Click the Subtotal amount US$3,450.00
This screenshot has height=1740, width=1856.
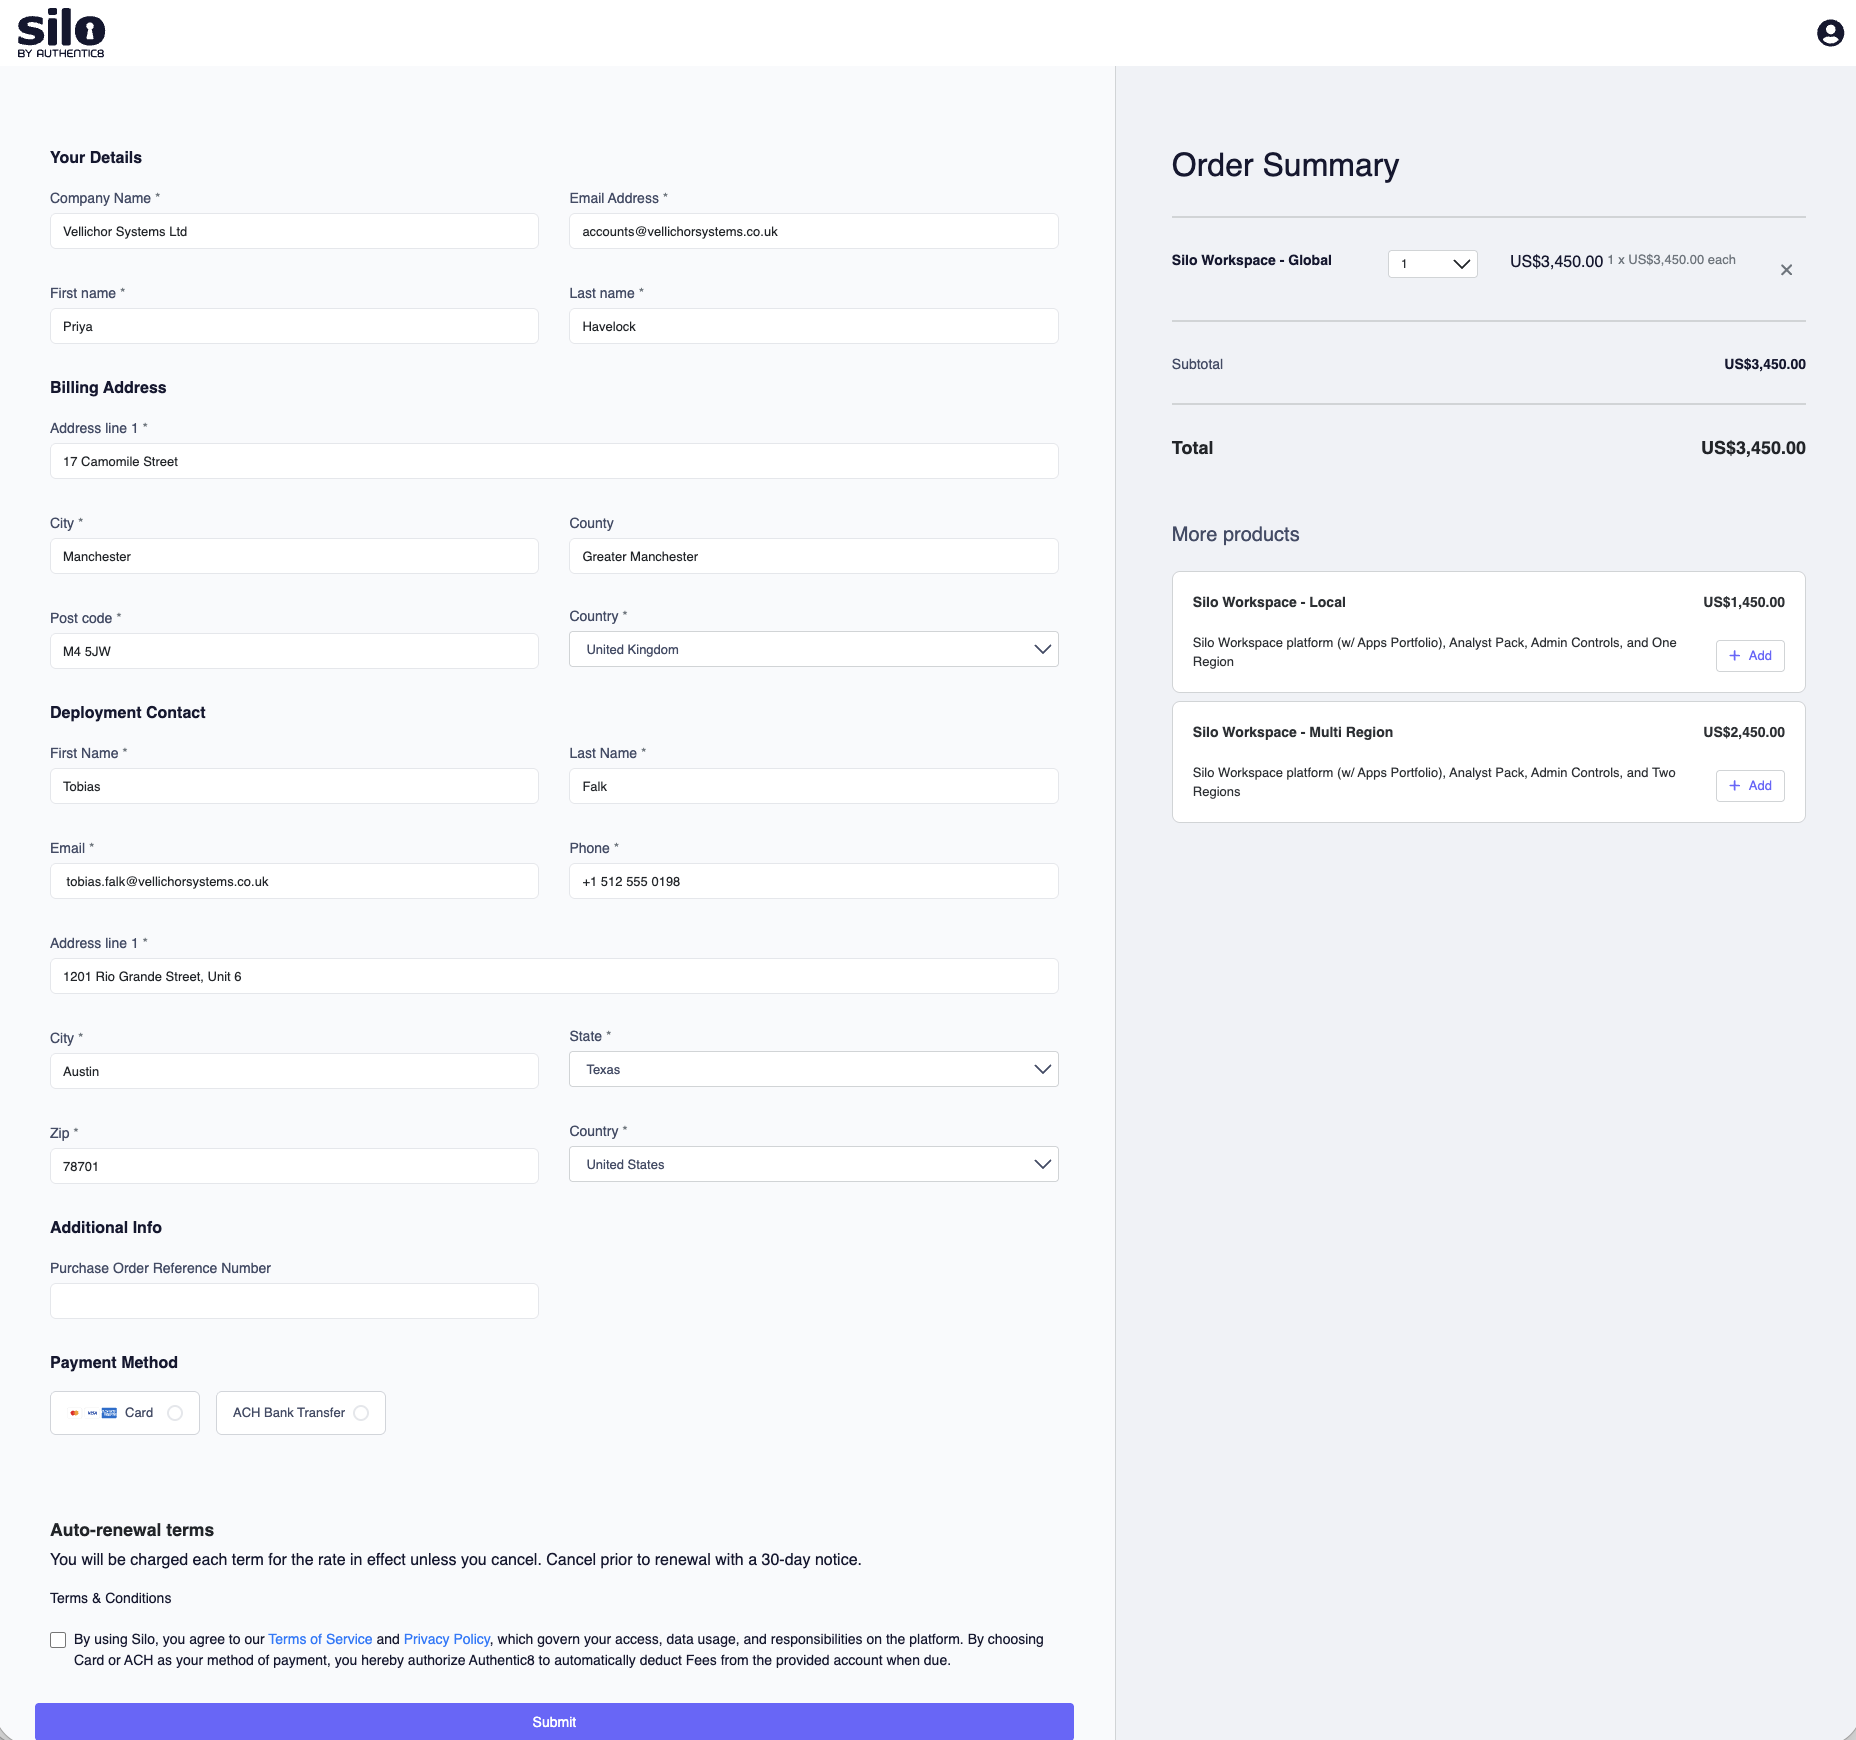(x=1765, y=364)
